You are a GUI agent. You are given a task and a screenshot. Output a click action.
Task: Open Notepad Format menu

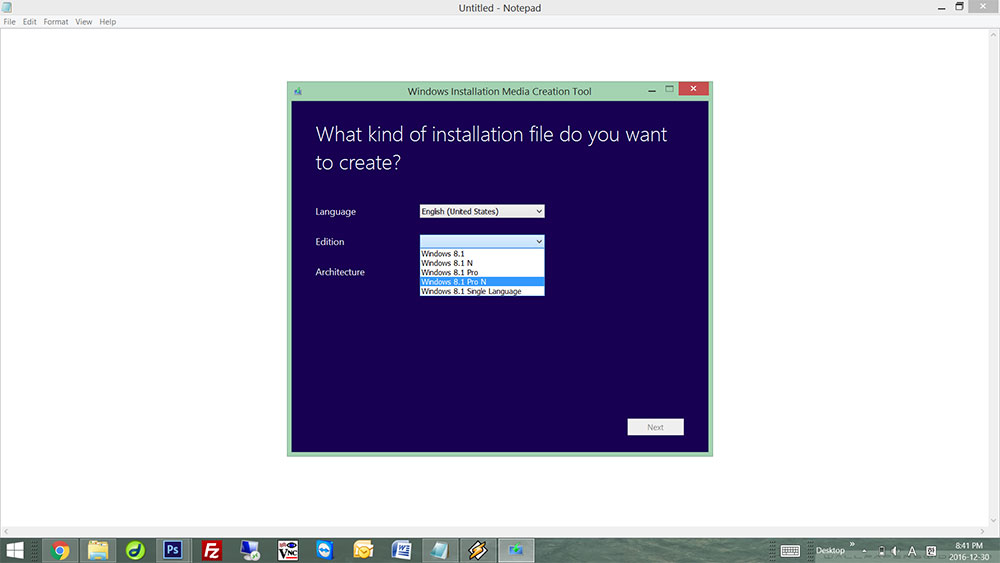pyautogui.click(x=55, y=22)
